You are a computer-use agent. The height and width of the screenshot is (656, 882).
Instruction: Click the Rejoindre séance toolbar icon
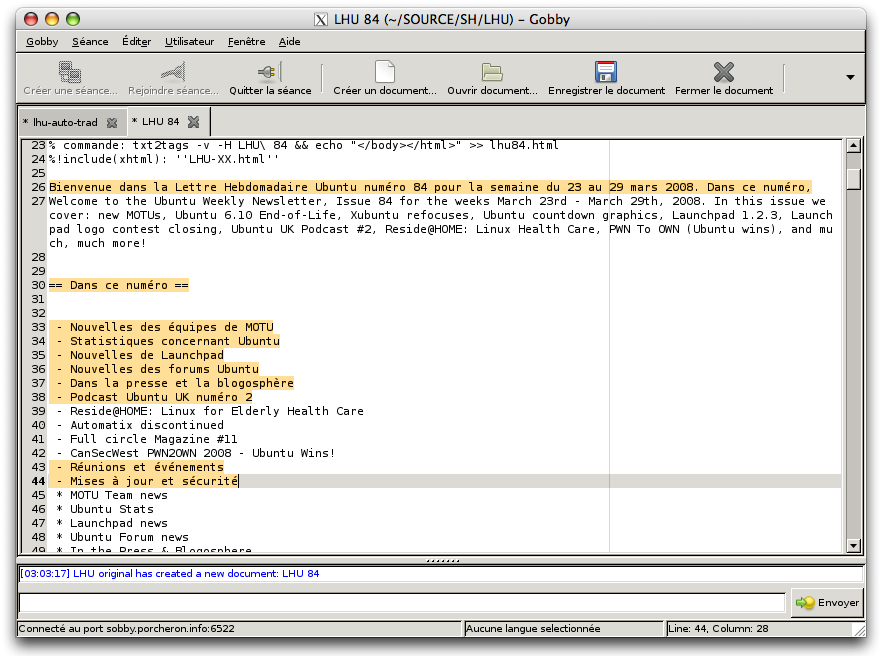pyautogui.click(x=173, y=72)
